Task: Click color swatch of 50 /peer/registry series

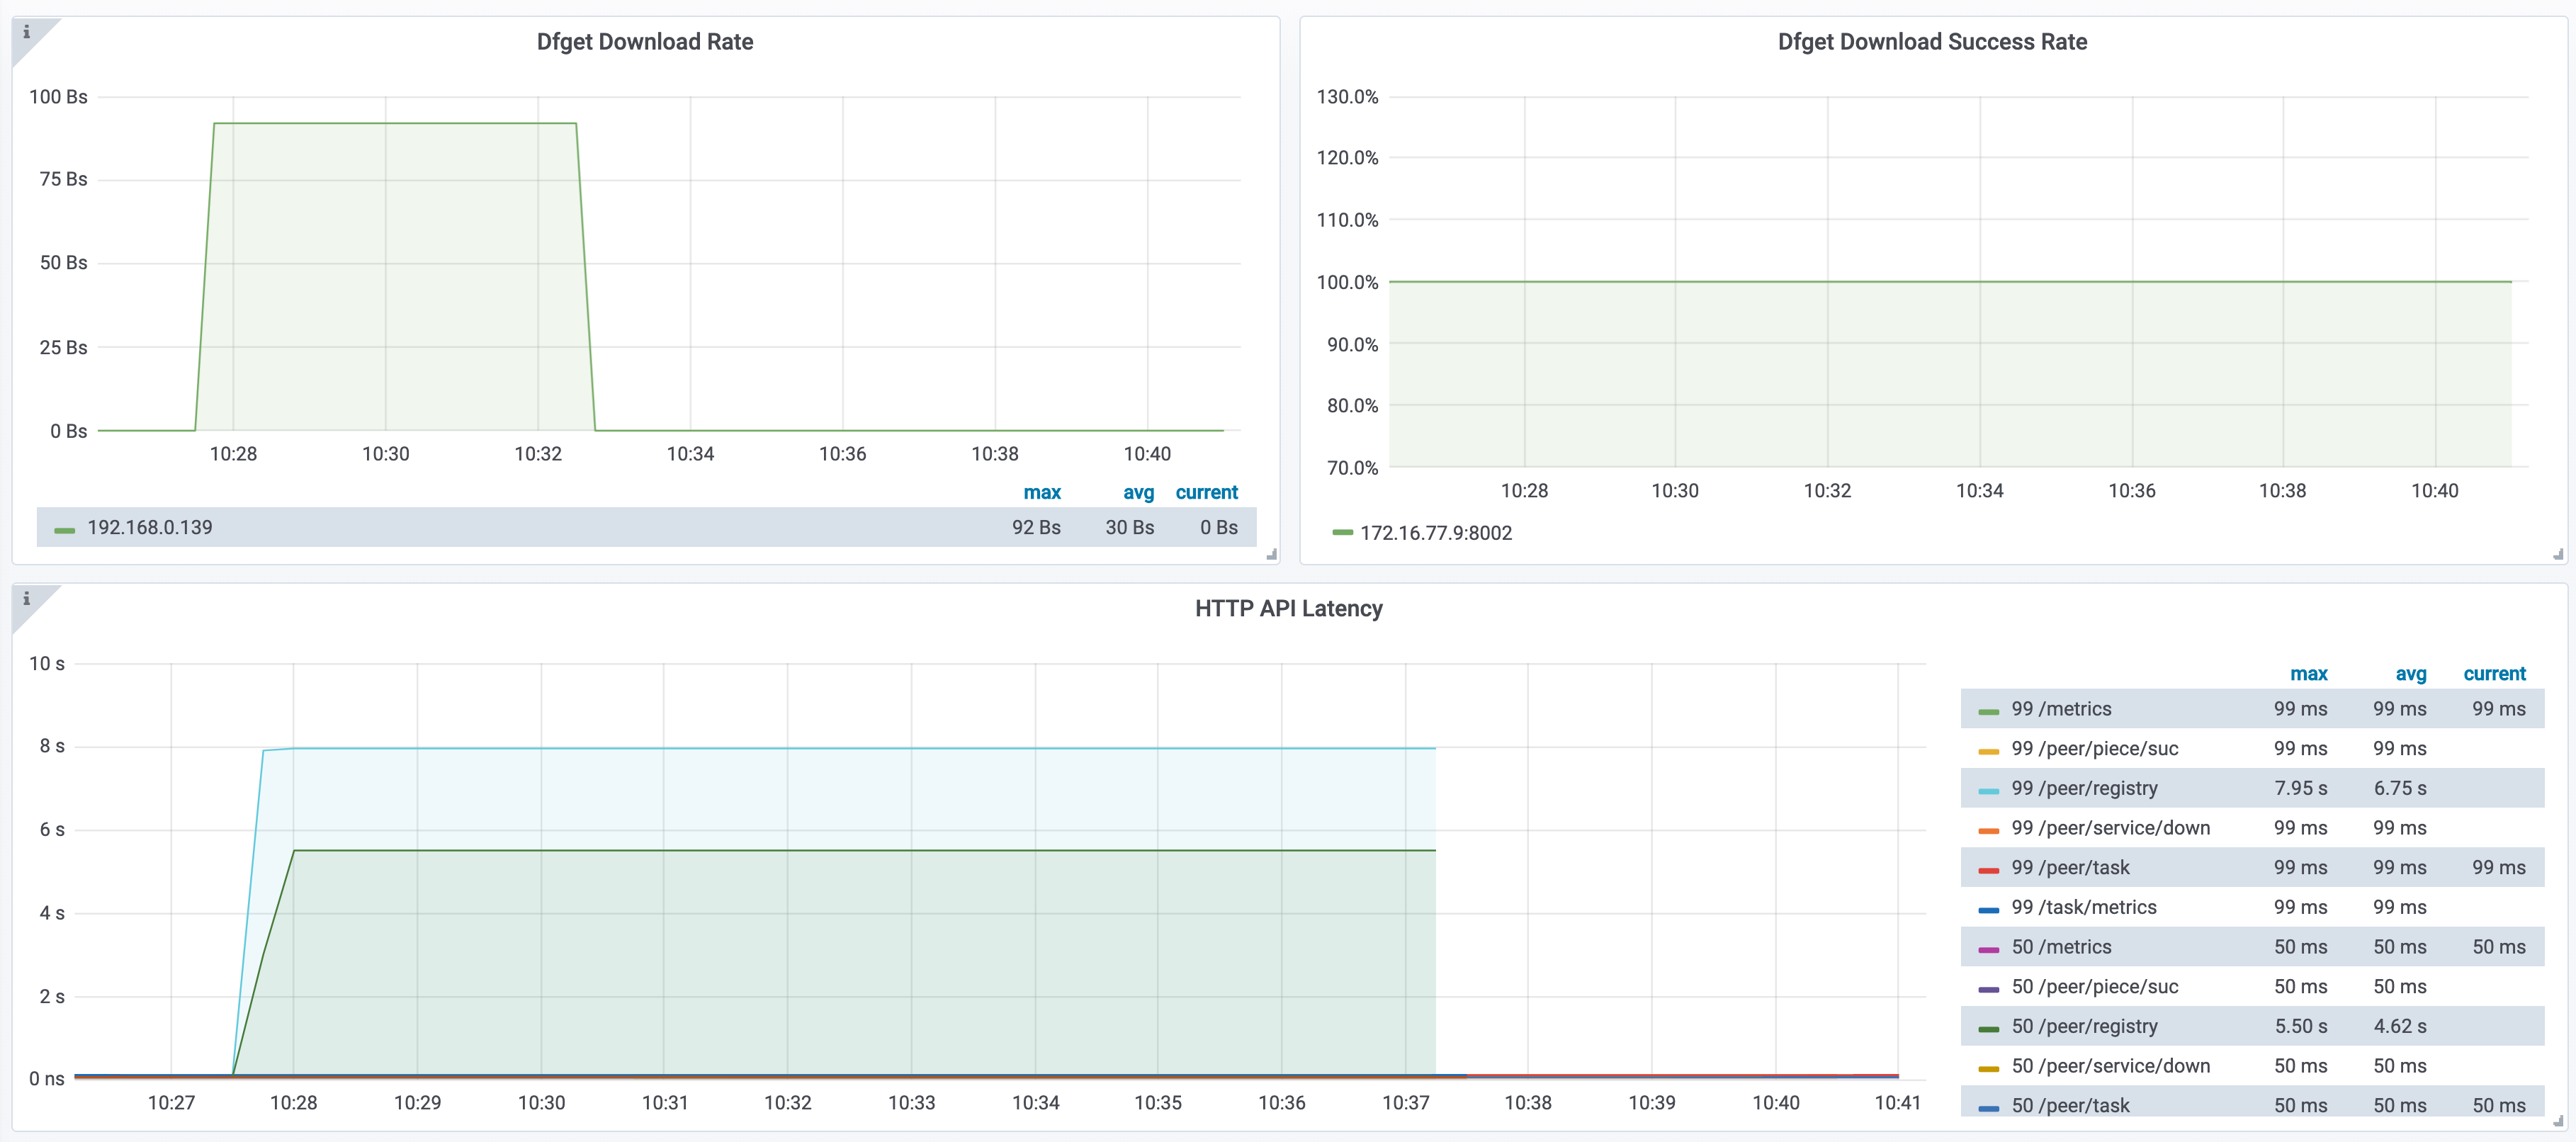Action: (x=1988, y=1028)
